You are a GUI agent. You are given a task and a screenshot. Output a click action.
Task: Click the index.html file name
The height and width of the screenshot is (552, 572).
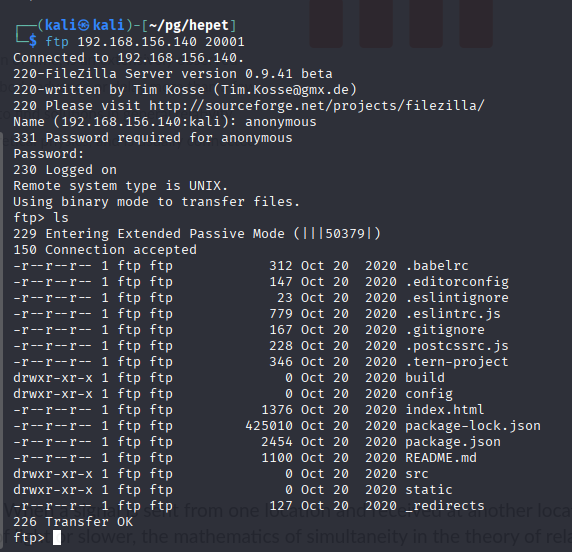445,410
